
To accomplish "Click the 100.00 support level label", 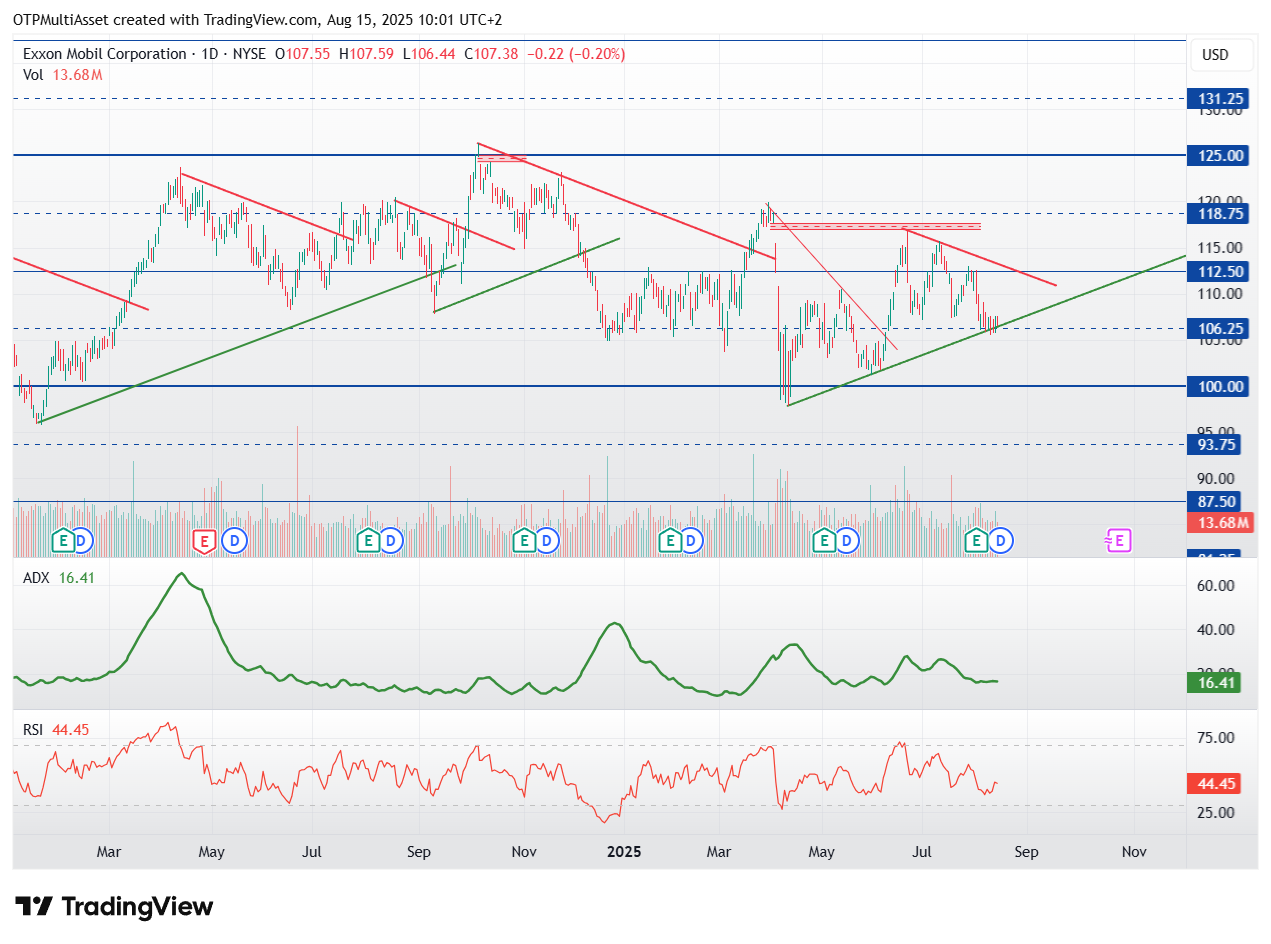I will click(1218, 386).
